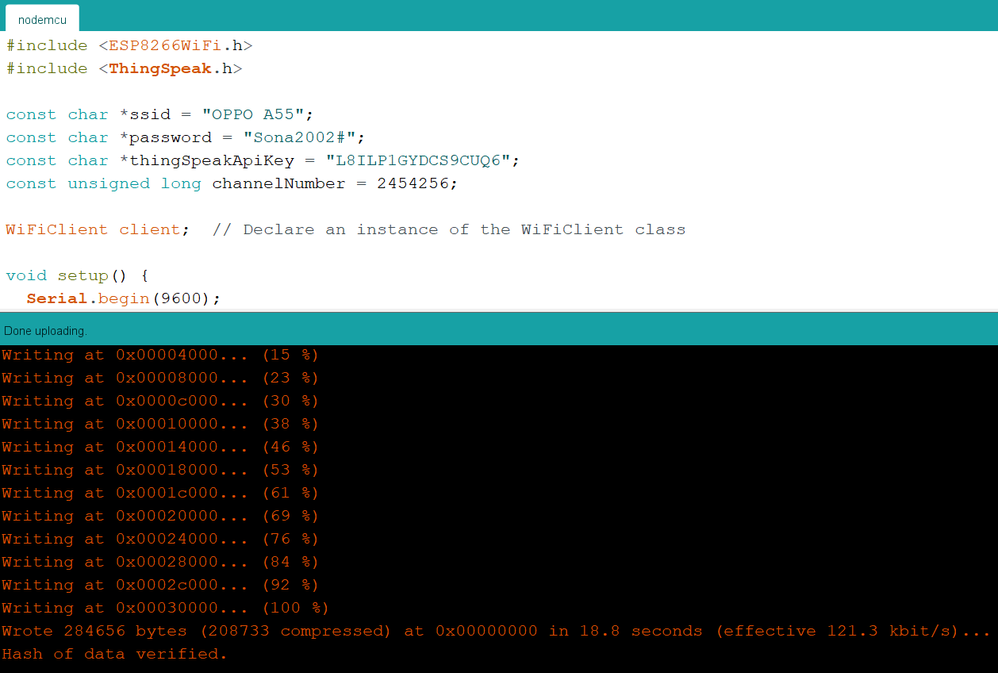Click console line 'Writing at 0x00020000... (69 %)'
Image resolution: width=998 pixels, height=673 pixels.
[160, 516]
